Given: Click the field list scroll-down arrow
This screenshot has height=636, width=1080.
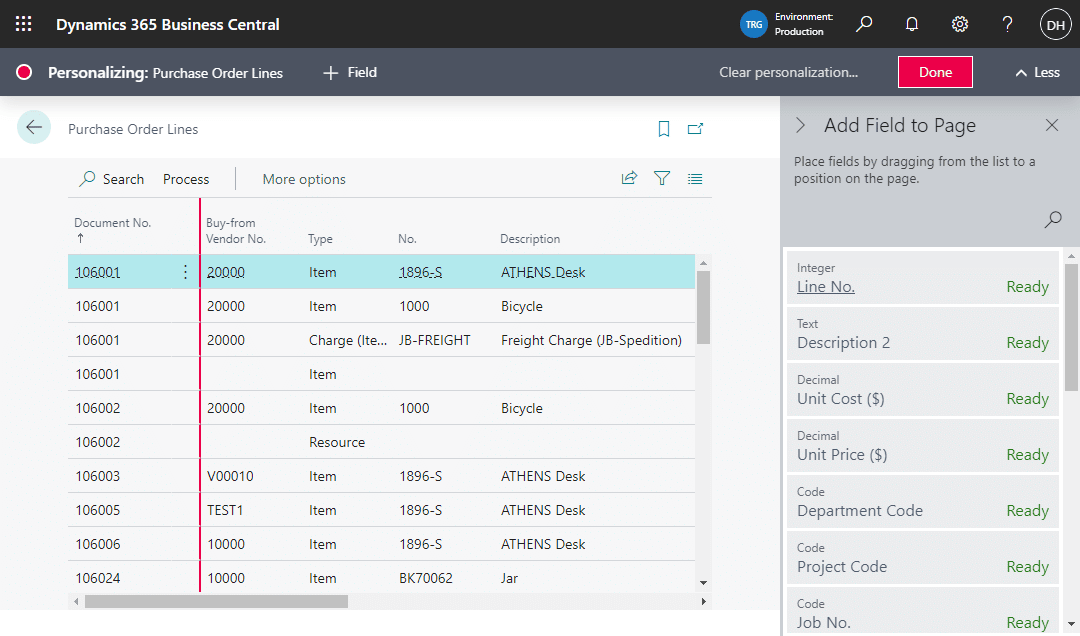Looking at the screenshot, I should pyautogui.click(x=1071, y=624).
